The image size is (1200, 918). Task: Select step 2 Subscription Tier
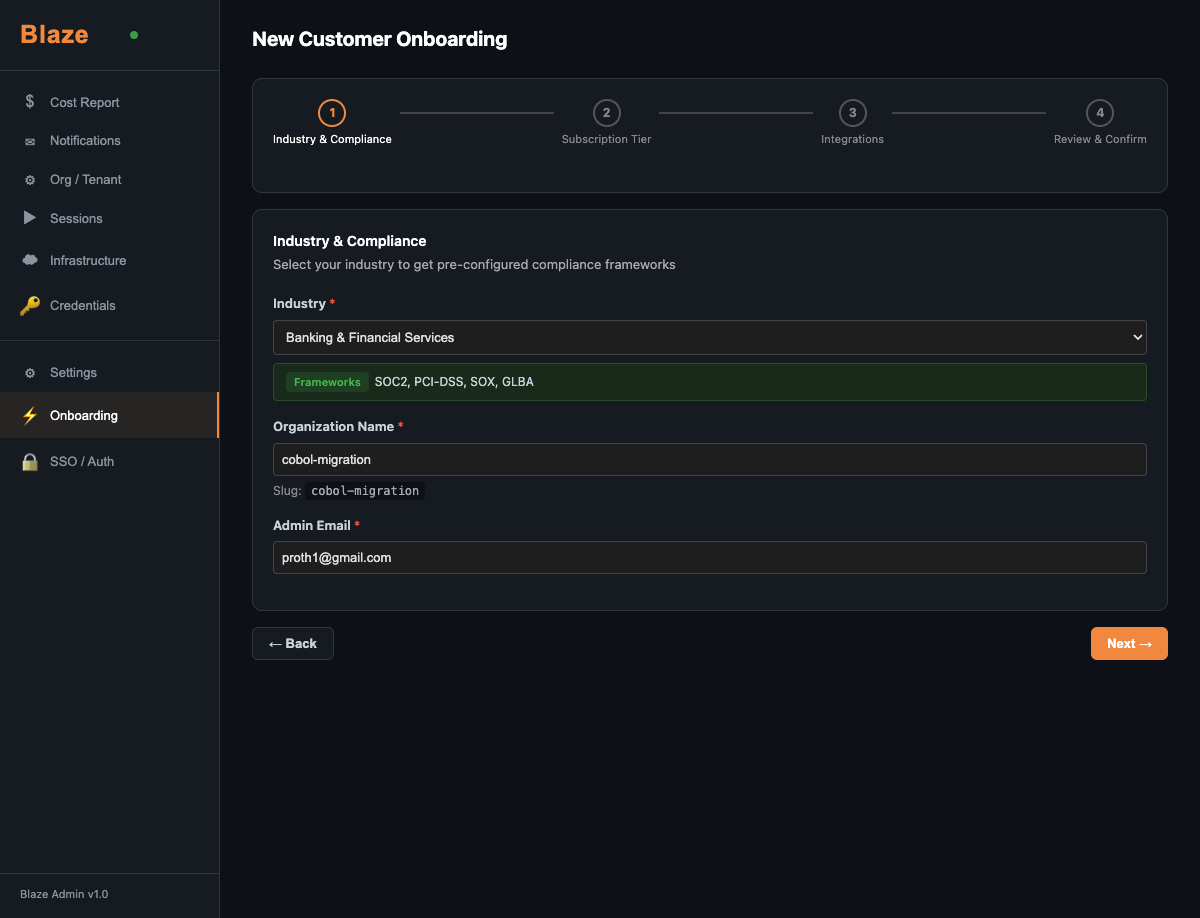(x=606, y=113)
